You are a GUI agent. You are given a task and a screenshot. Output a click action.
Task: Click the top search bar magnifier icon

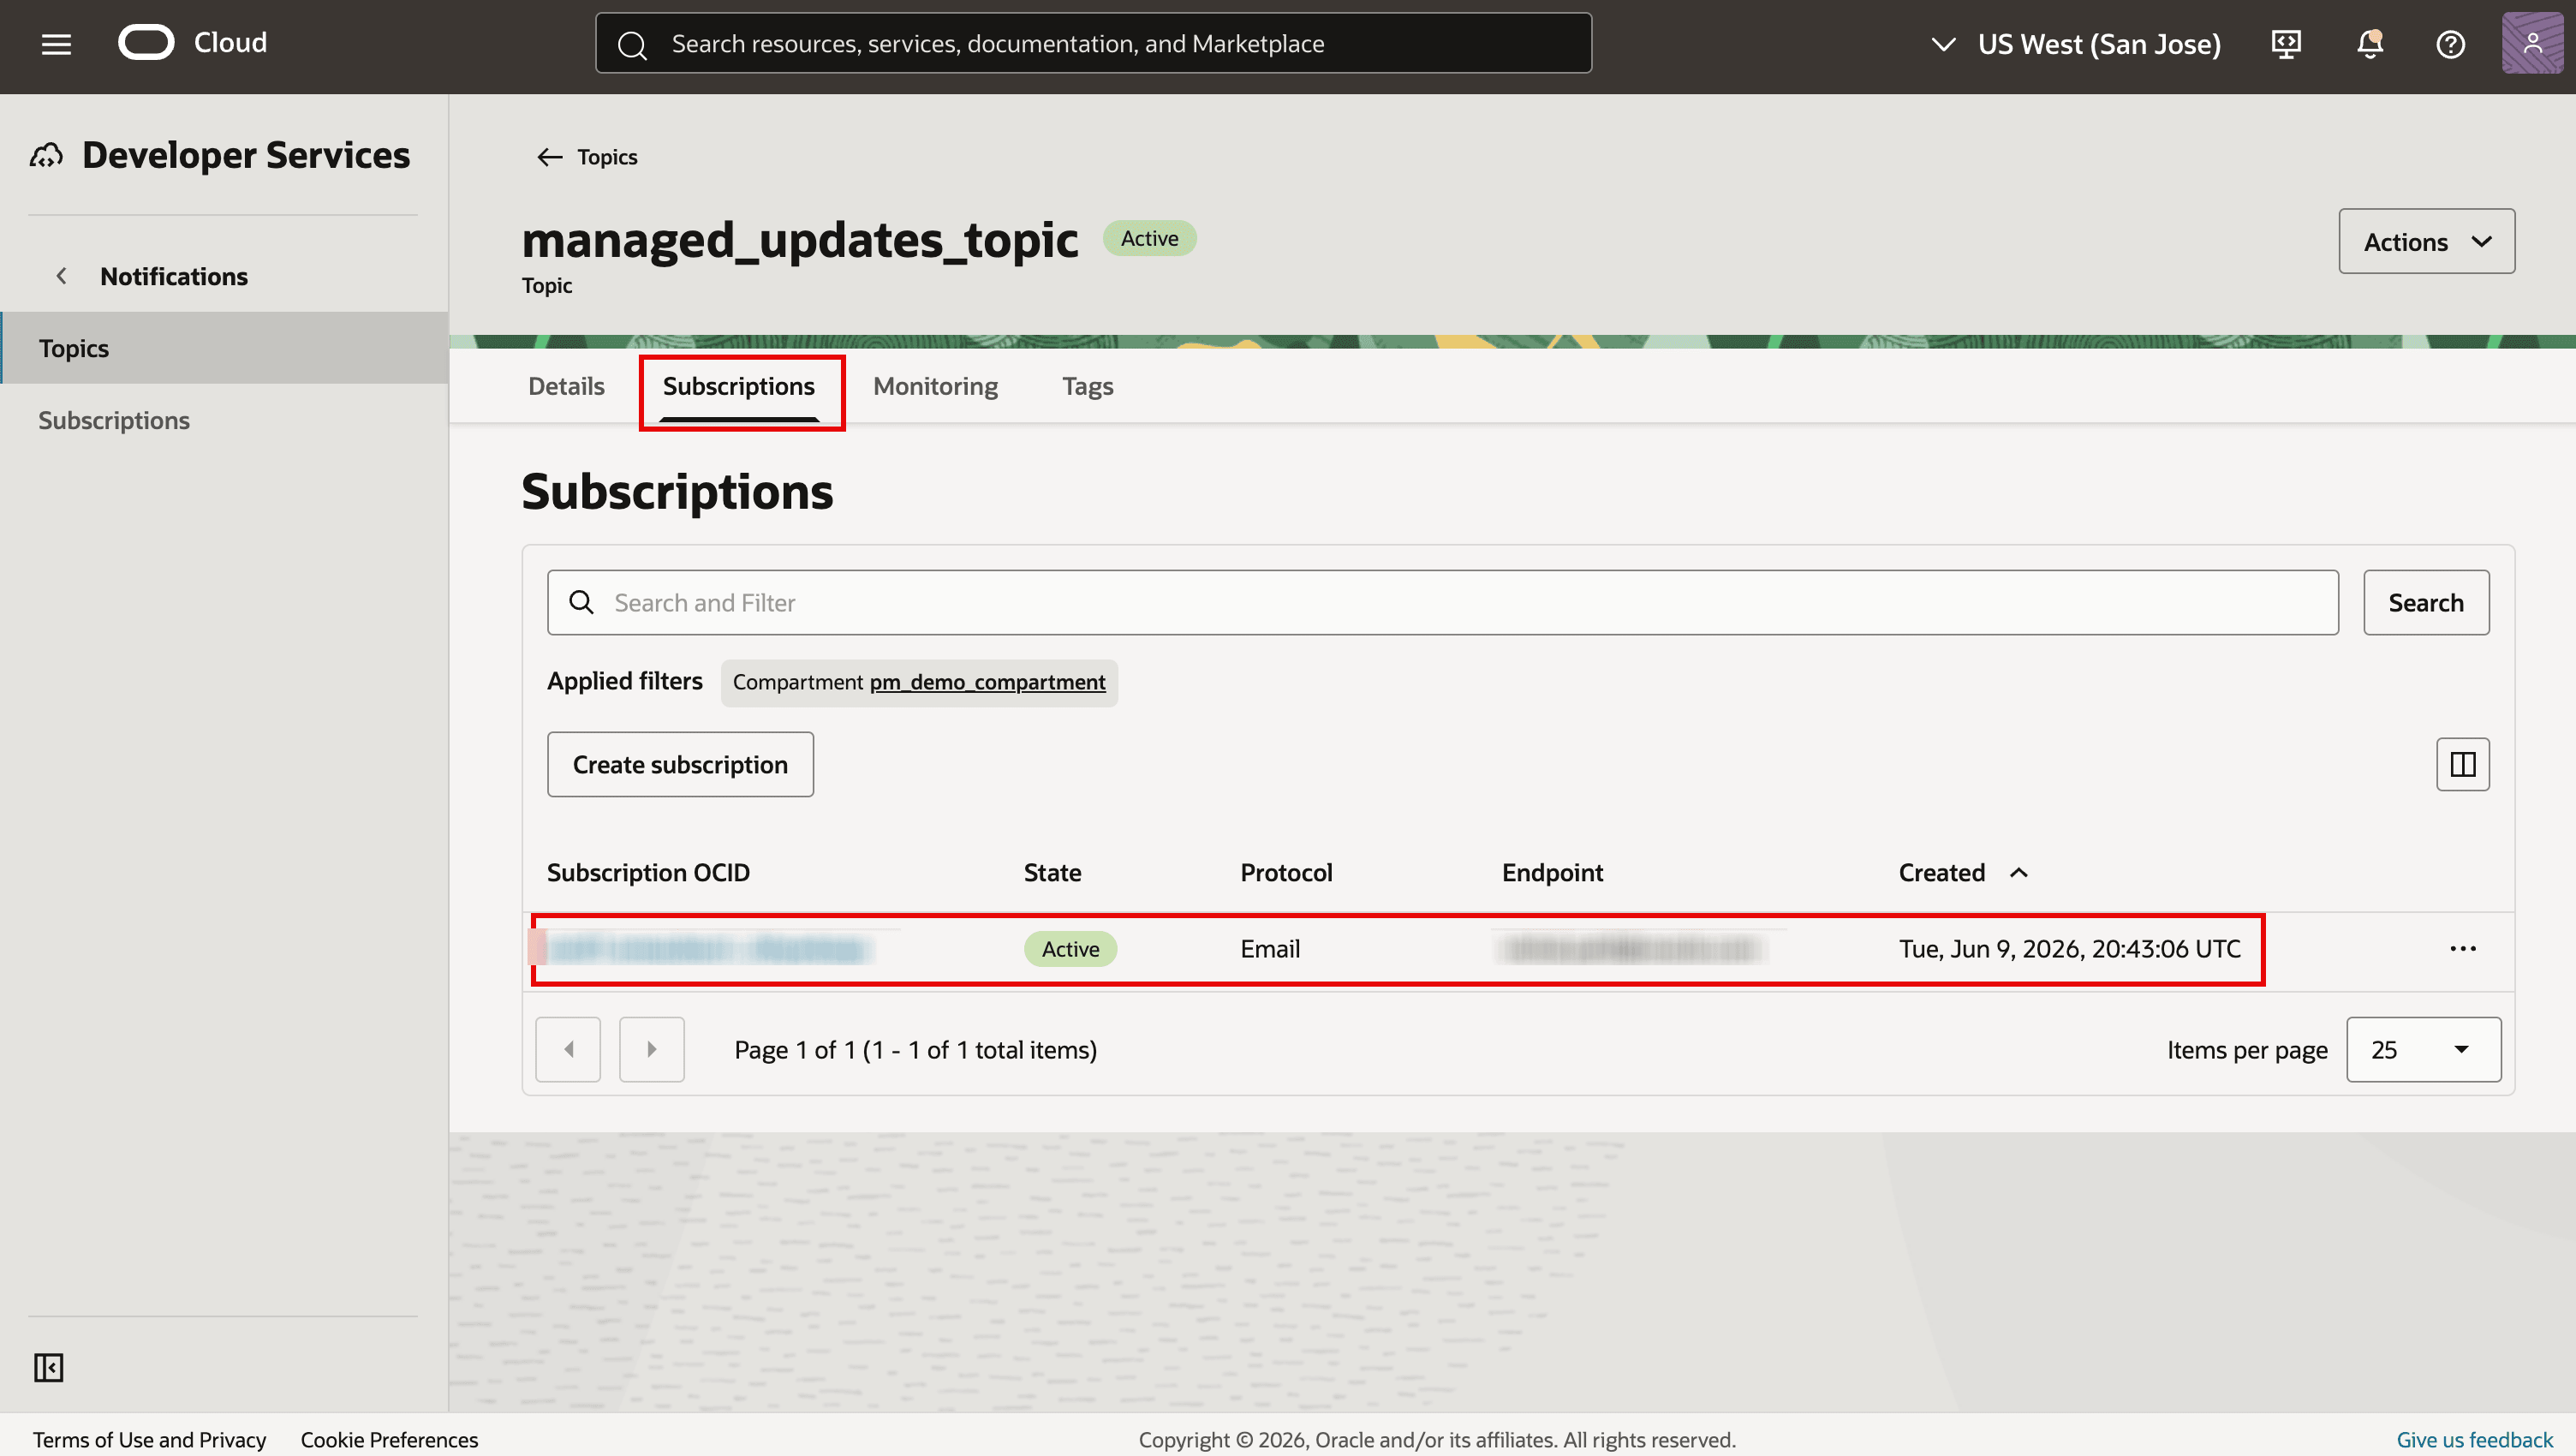point(631,44)
